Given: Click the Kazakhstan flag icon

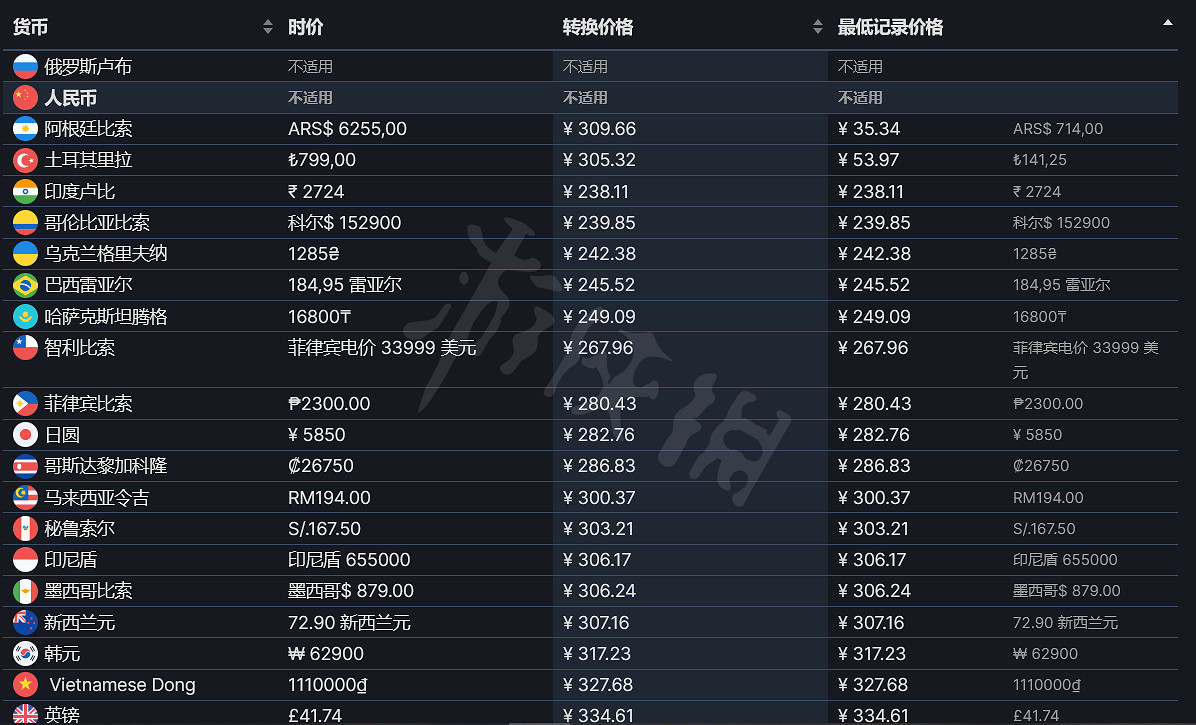Looking at the screenshot, I should tap(25, 317).
